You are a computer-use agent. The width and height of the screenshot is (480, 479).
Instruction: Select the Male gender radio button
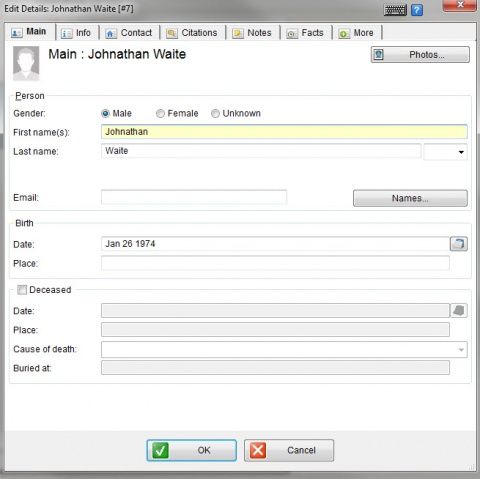pos(105,114)
